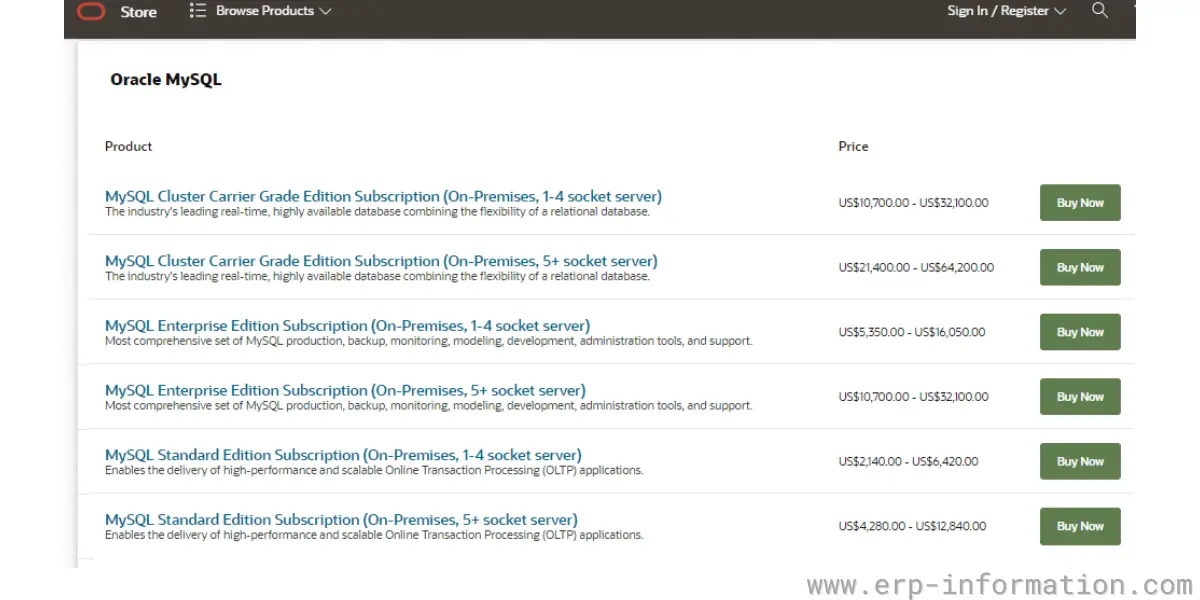Select price US$10,700.00 - US$32,100.00 of Cluster 1-4 socket

pyautogui.click(x=913, y=203)
